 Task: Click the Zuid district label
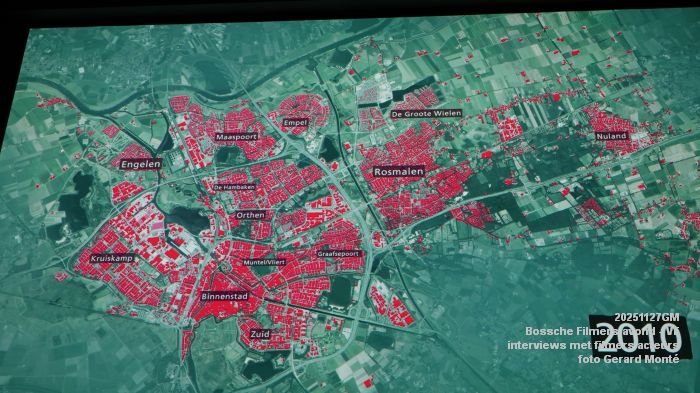(x=260, y=334)
